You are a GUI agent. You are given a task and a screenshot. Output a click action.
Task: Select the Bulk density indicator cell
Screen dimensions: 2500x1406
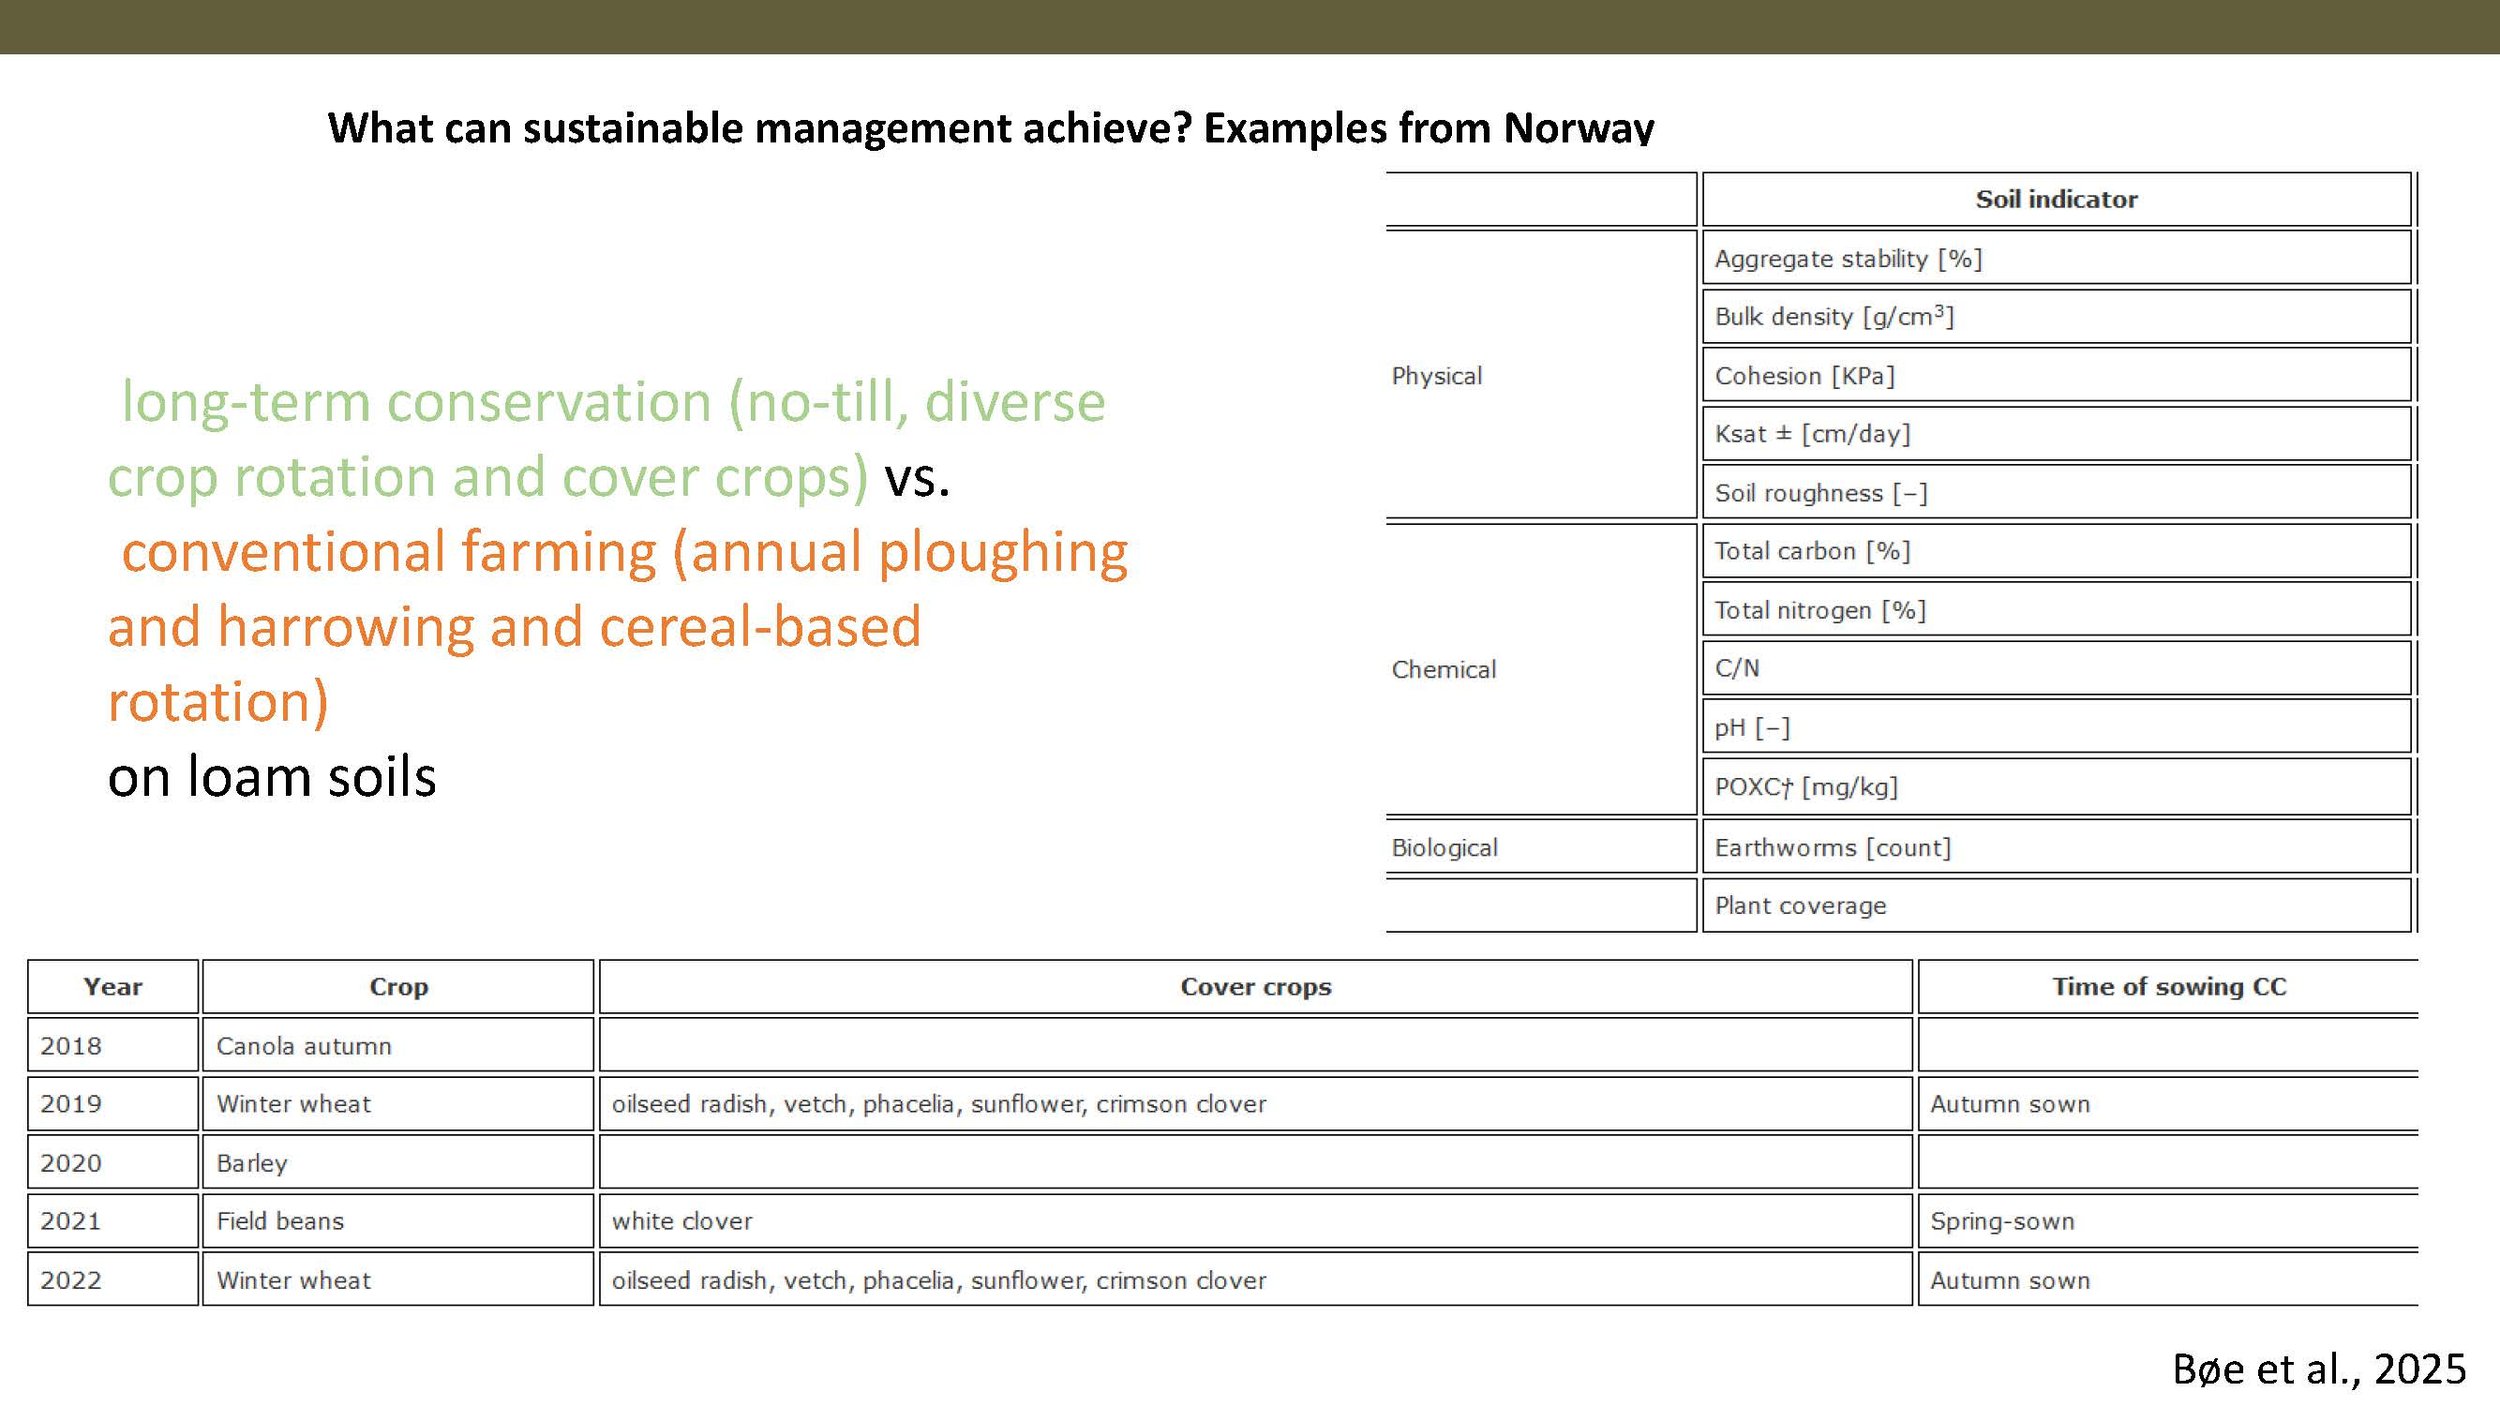pos(1836,316)
